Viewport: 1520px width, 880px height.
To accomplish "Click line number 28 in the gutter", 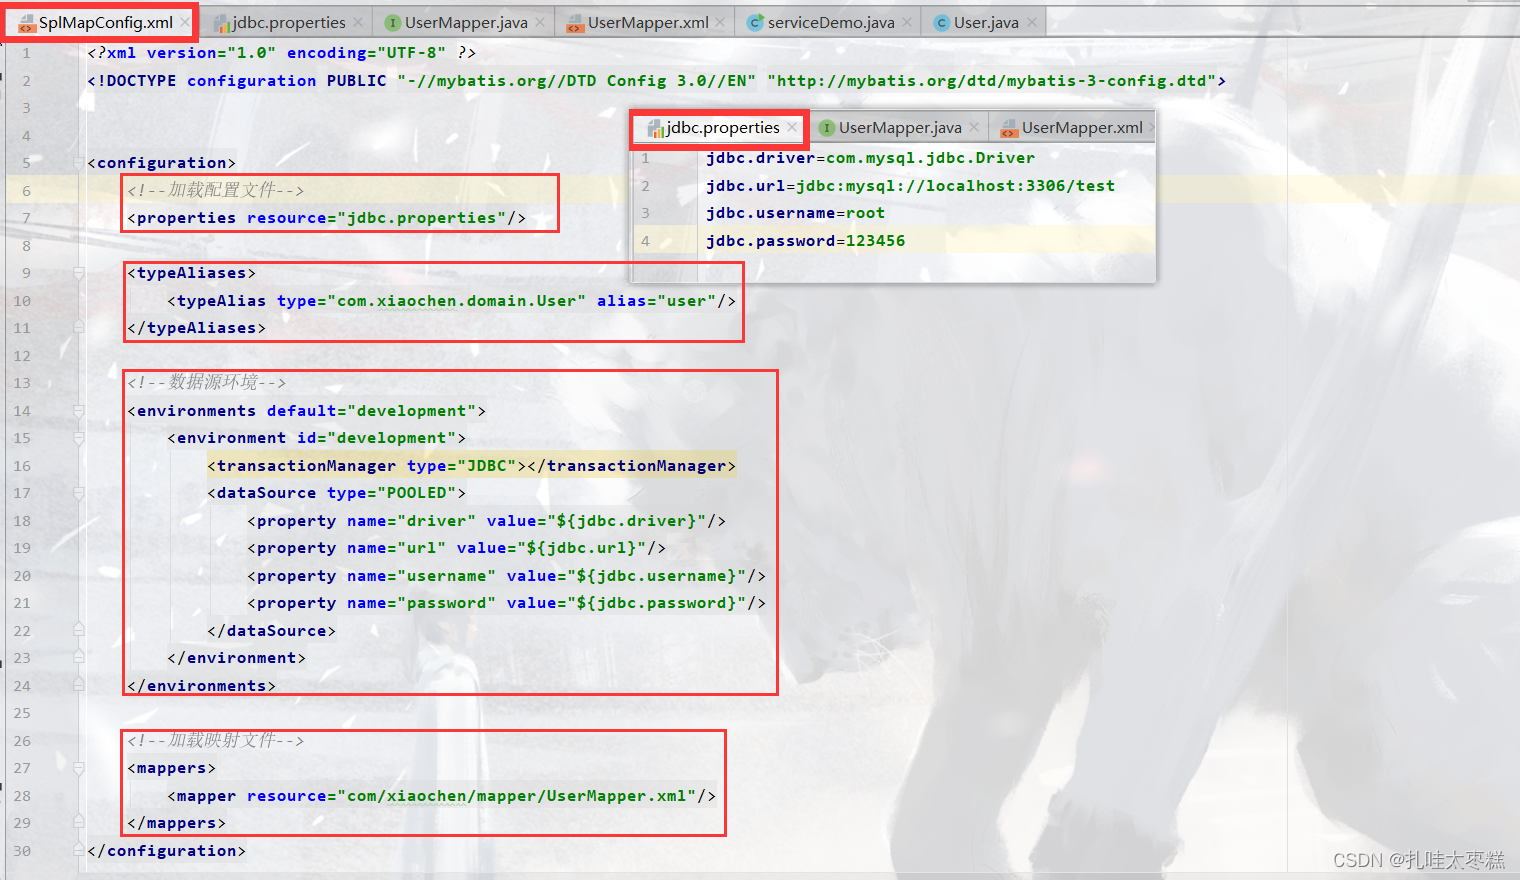I will 22,796.
